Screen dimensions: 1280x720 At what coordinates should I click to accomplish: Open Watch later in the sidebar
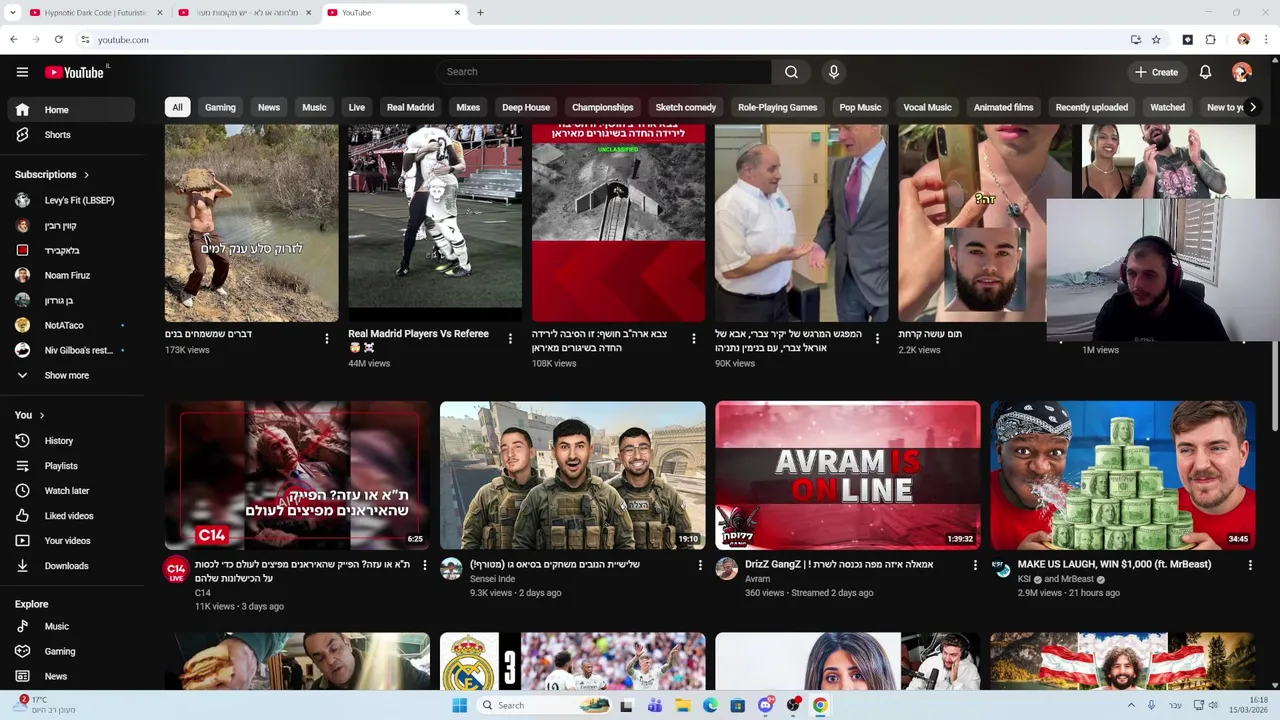[71, 491]
